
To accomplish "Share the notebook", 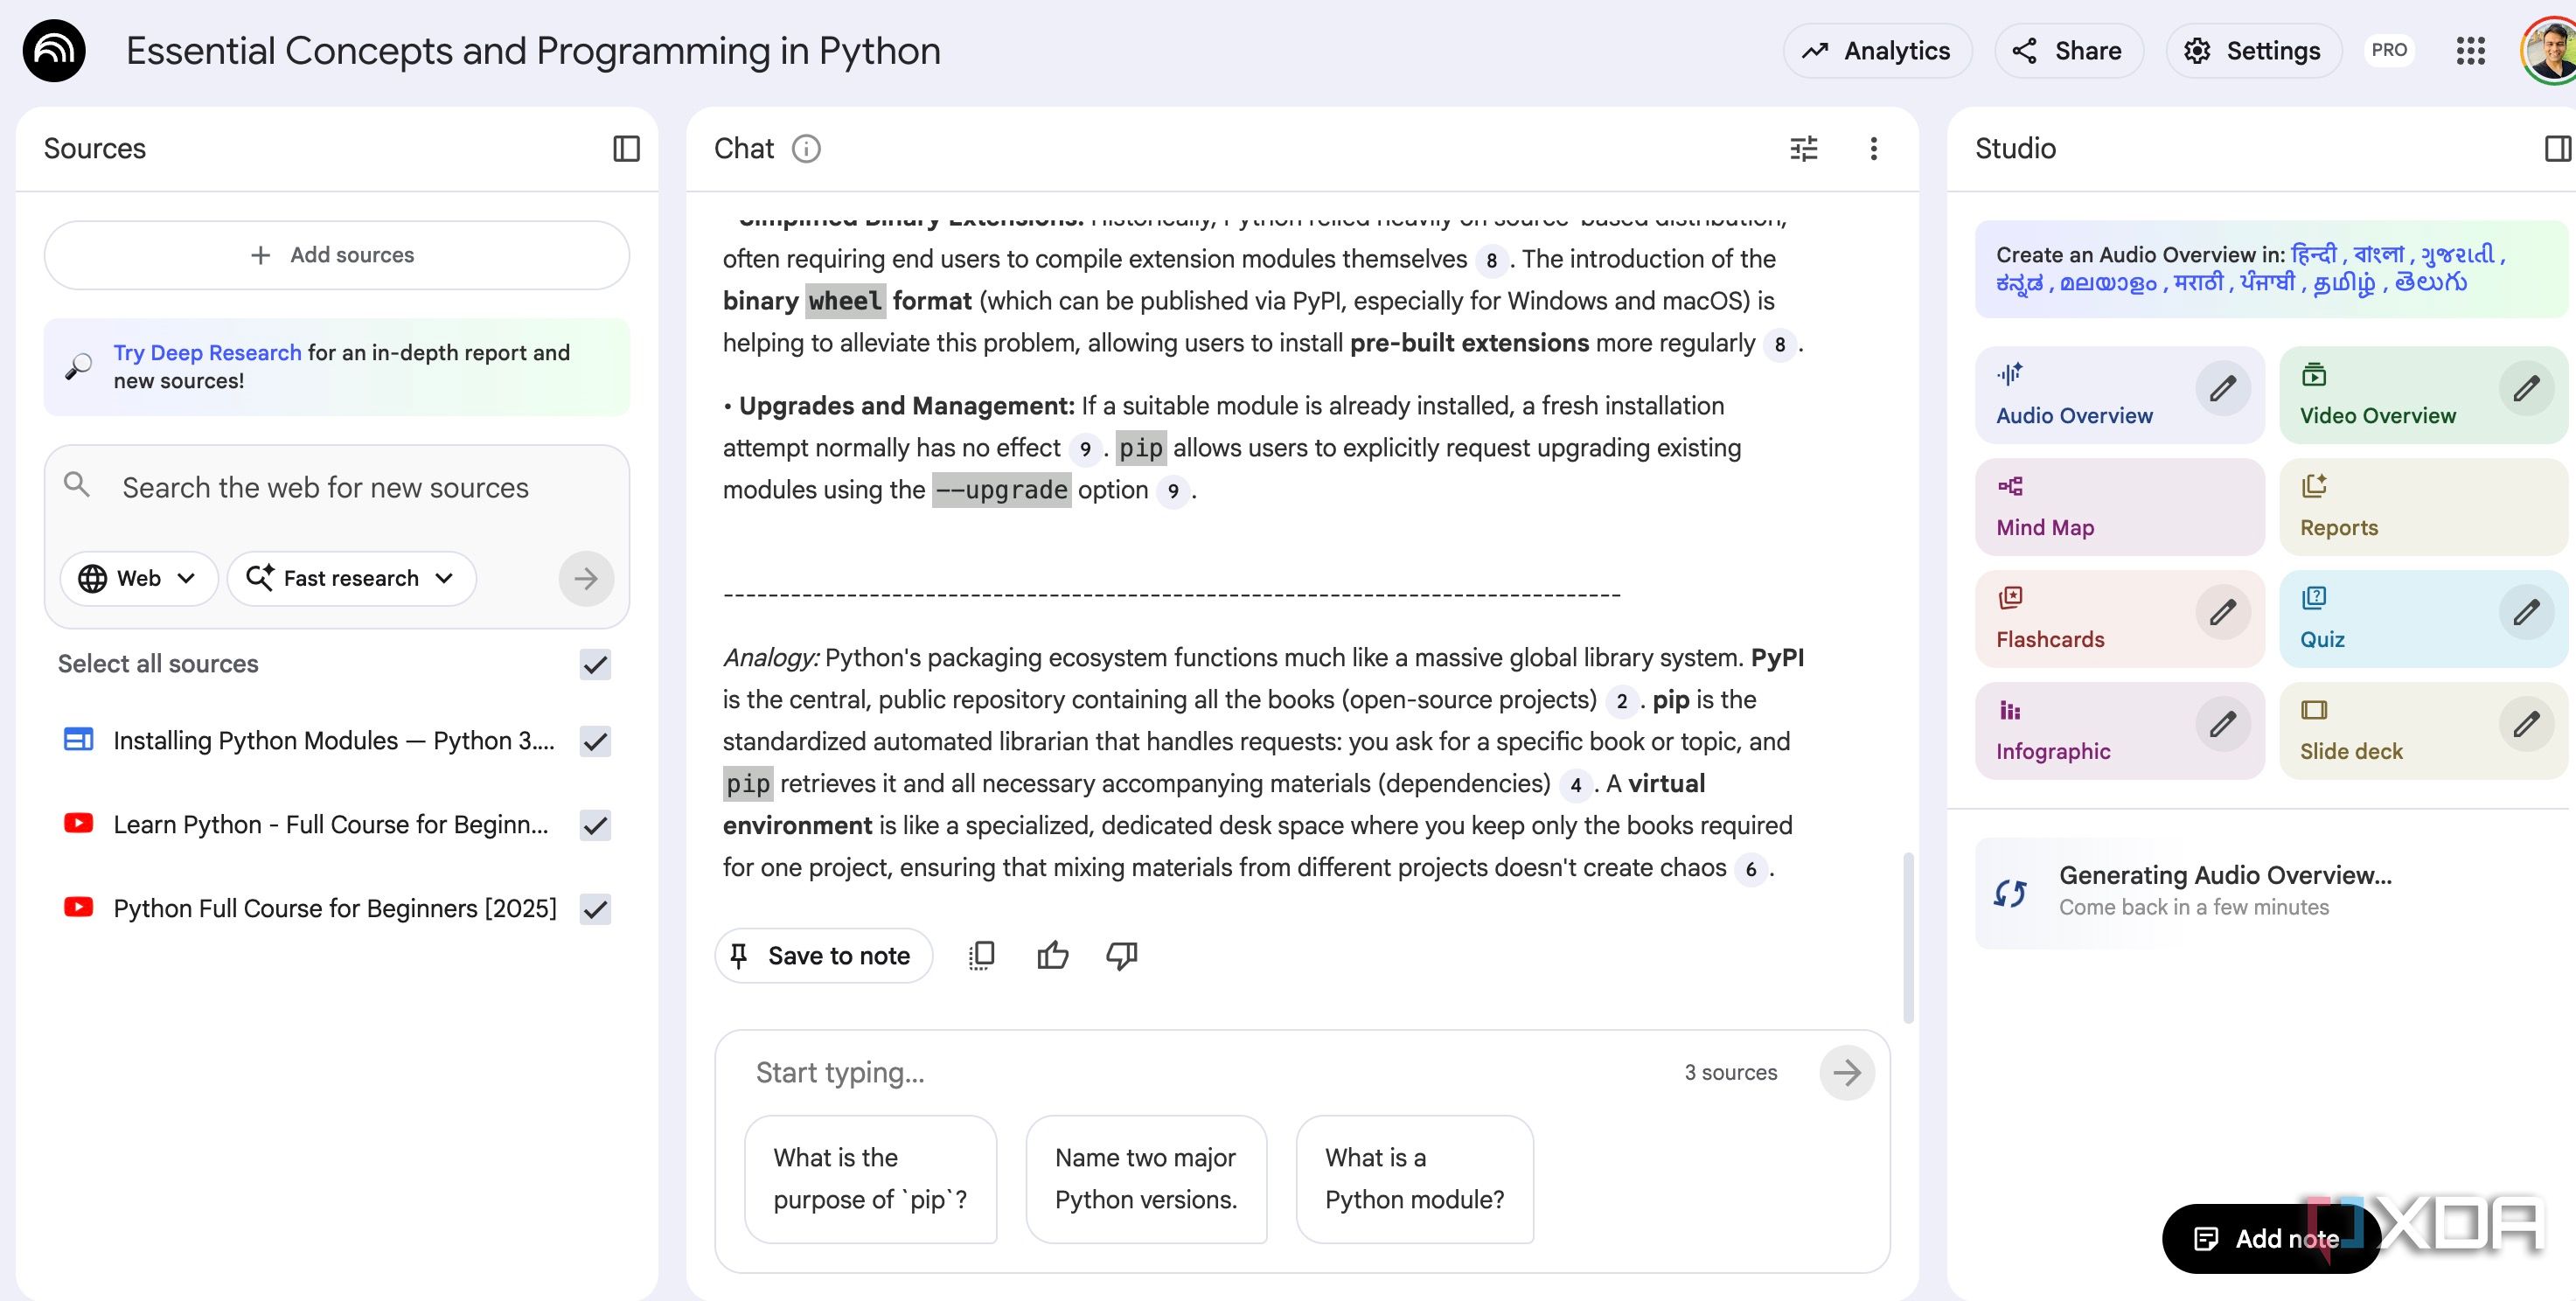I will (2068, 51).
